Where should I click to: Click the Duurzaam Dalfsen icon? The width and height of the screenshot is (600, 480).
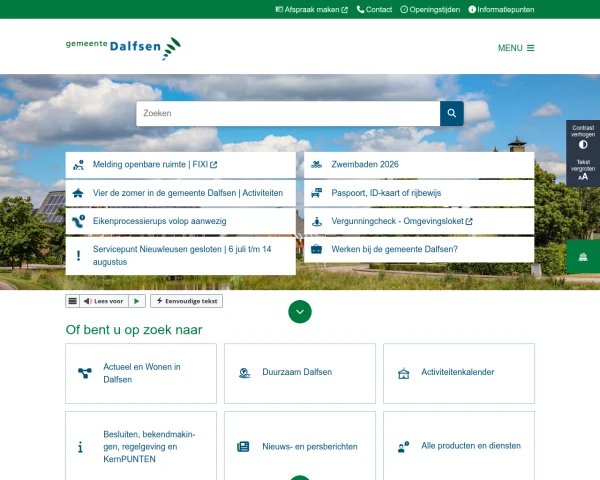244,373
